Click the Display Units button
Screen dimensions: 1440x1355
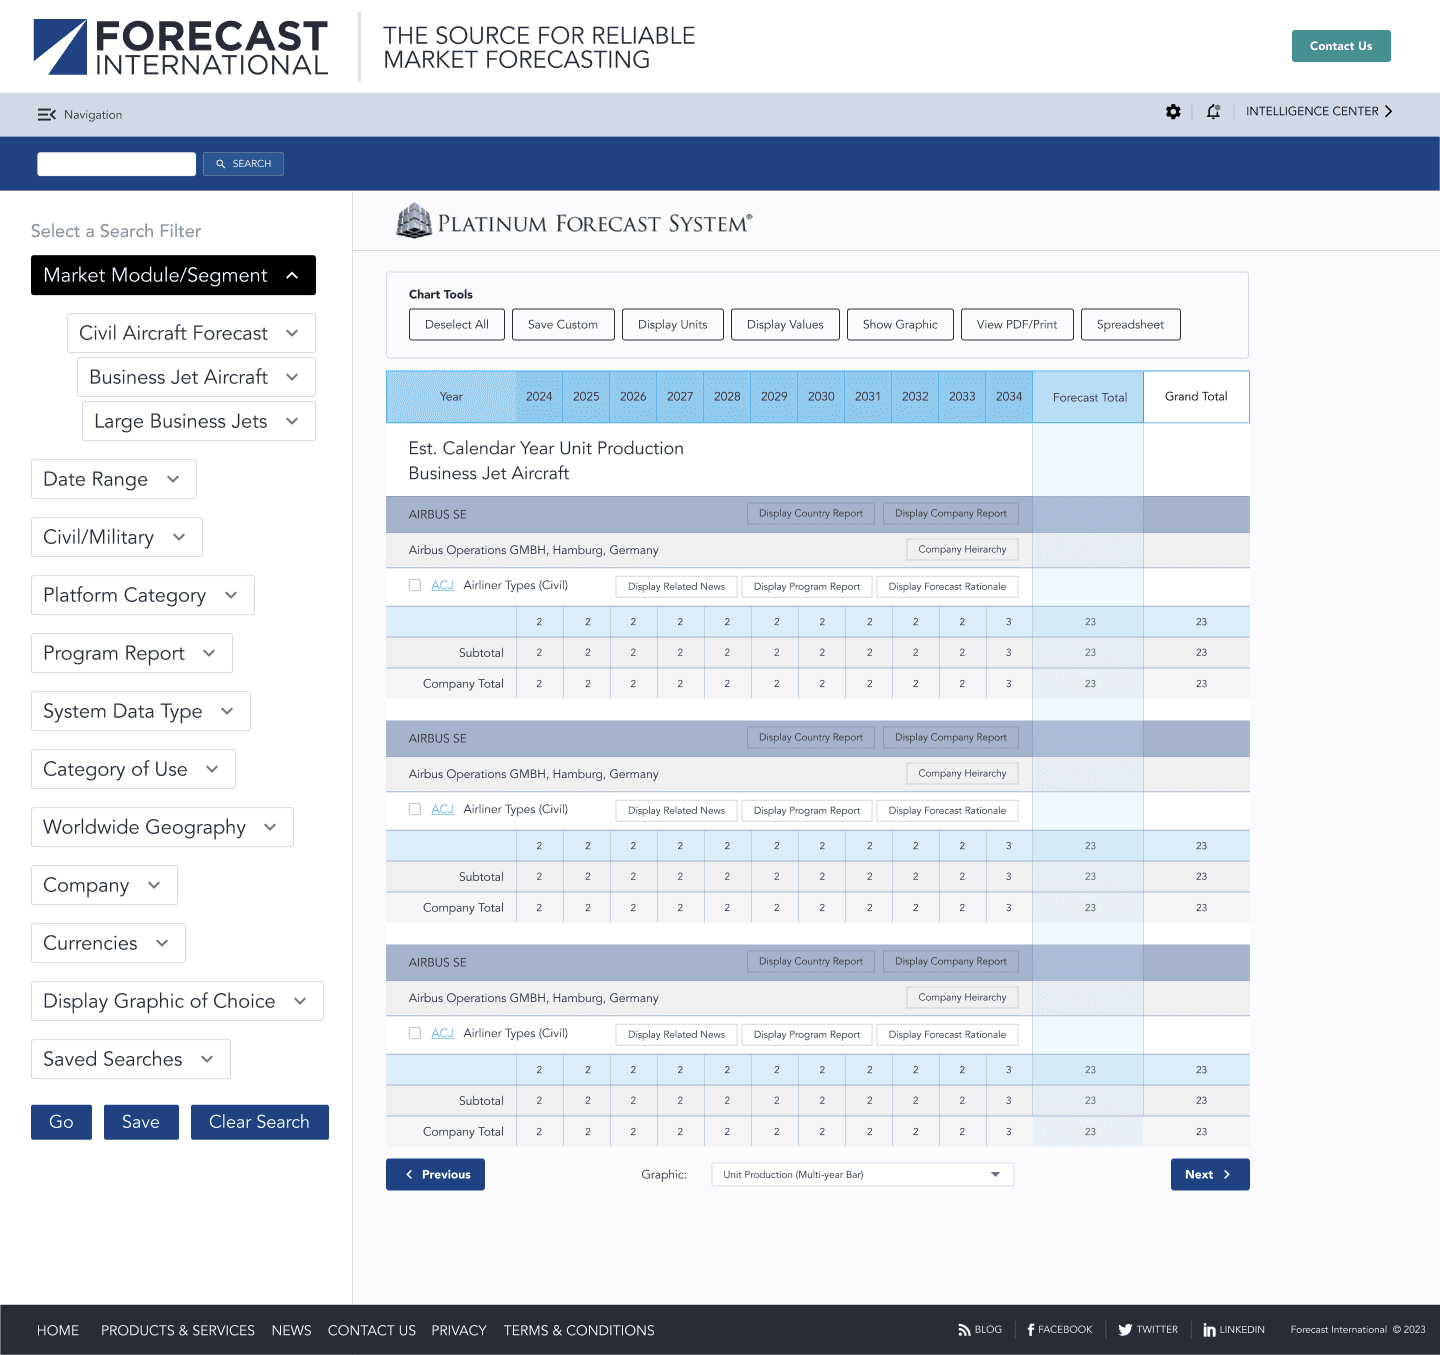[x=673, y=325]
